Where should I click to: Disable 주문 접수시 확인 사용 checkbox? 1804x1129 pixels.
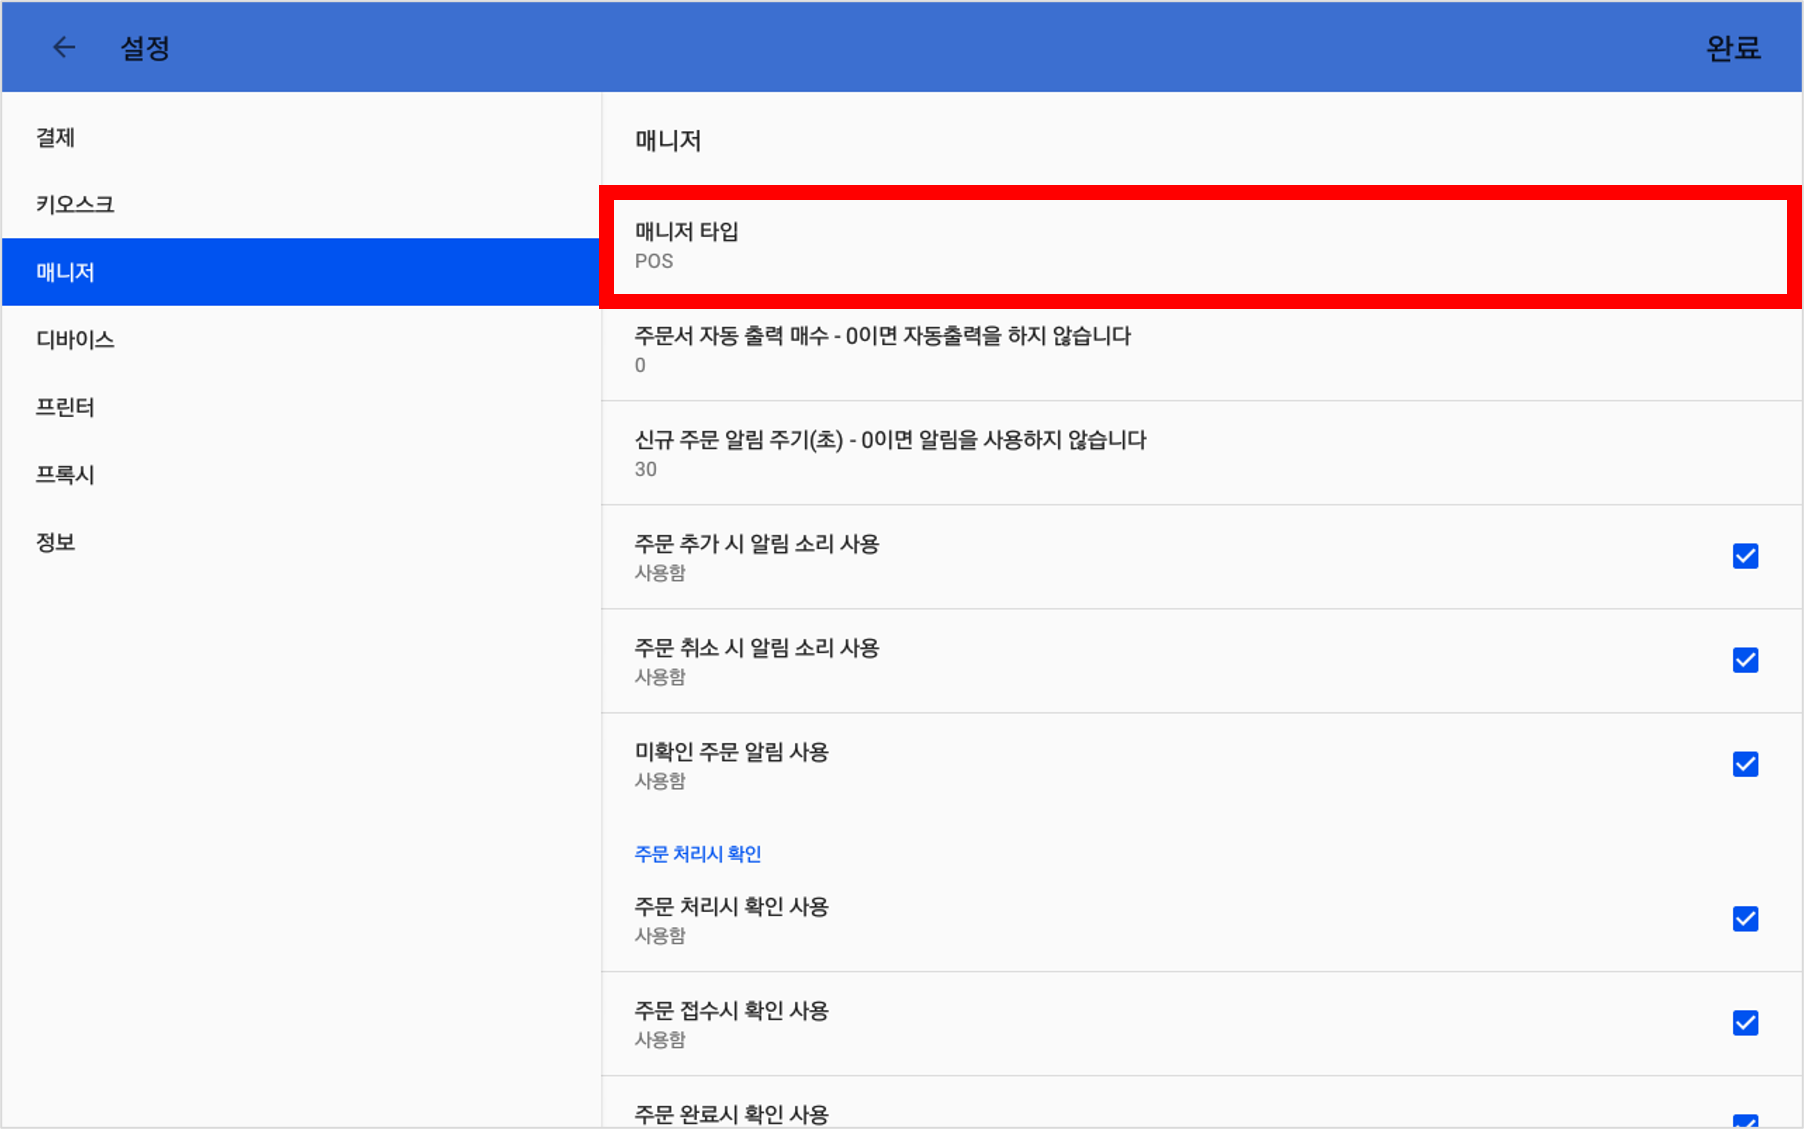[x=1745, y=1023]
